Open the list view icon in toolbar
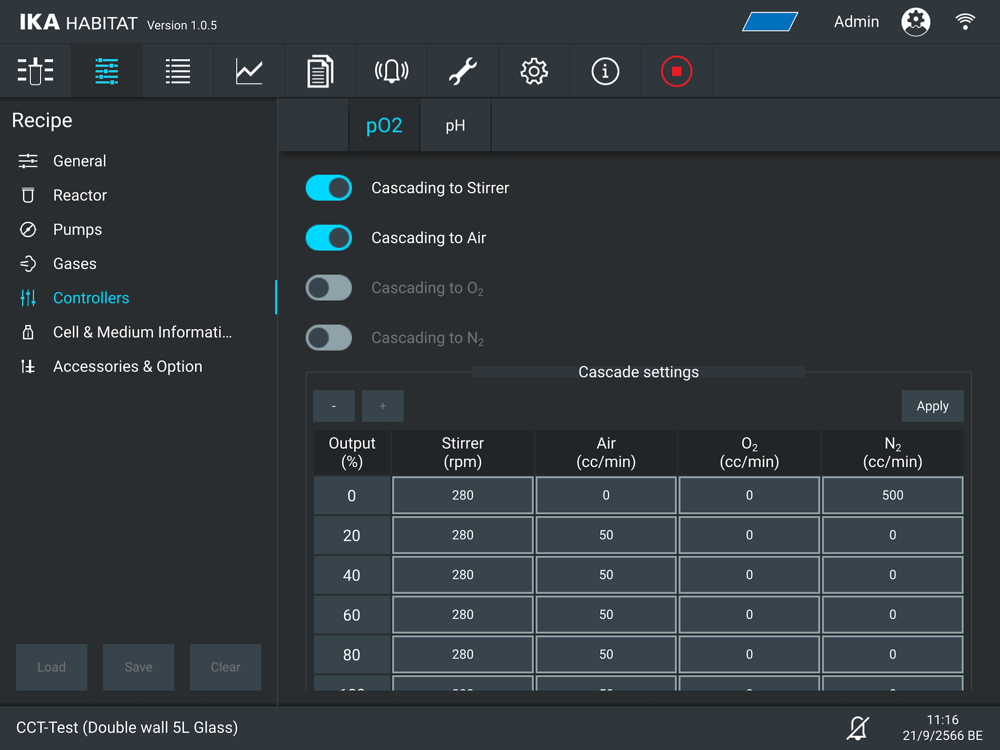Screen dimensions: 1000x750 click(x=178, y=71)
